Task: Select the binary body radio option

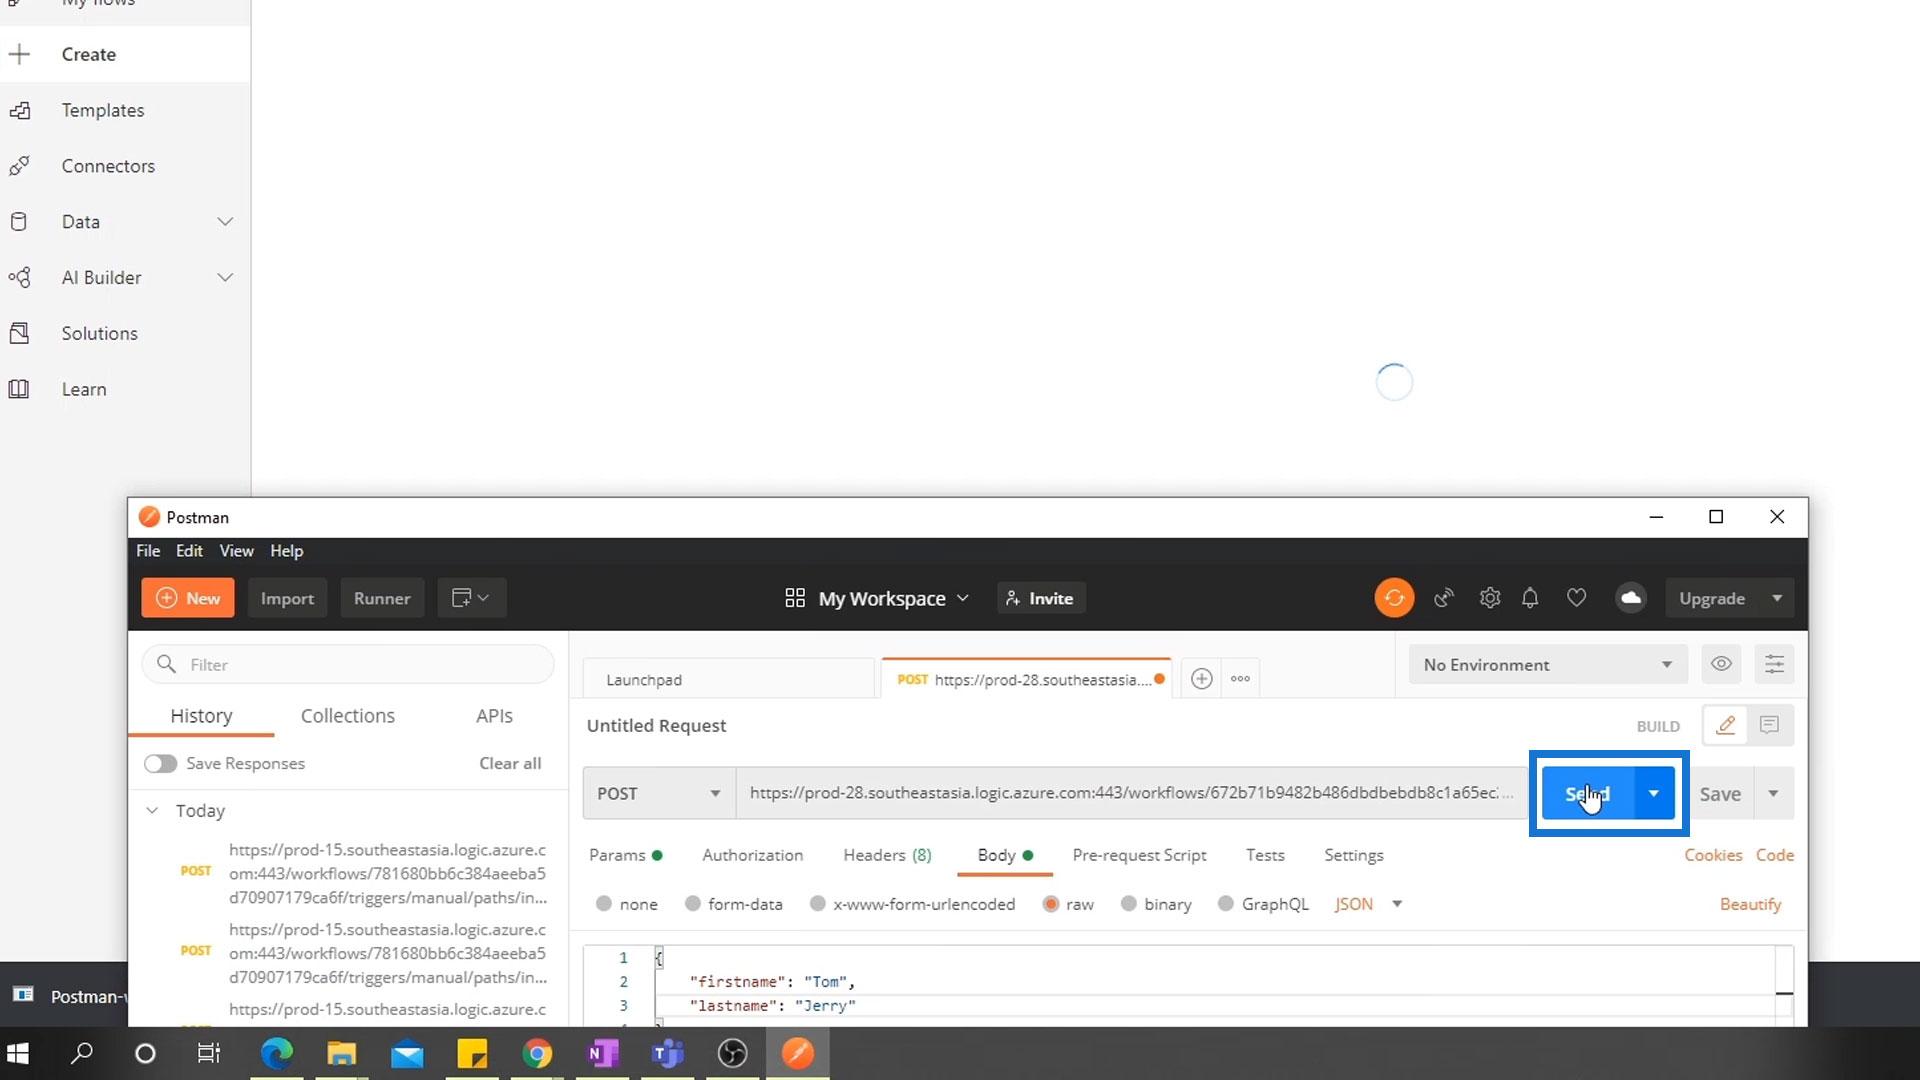Action: [1128, 904]
